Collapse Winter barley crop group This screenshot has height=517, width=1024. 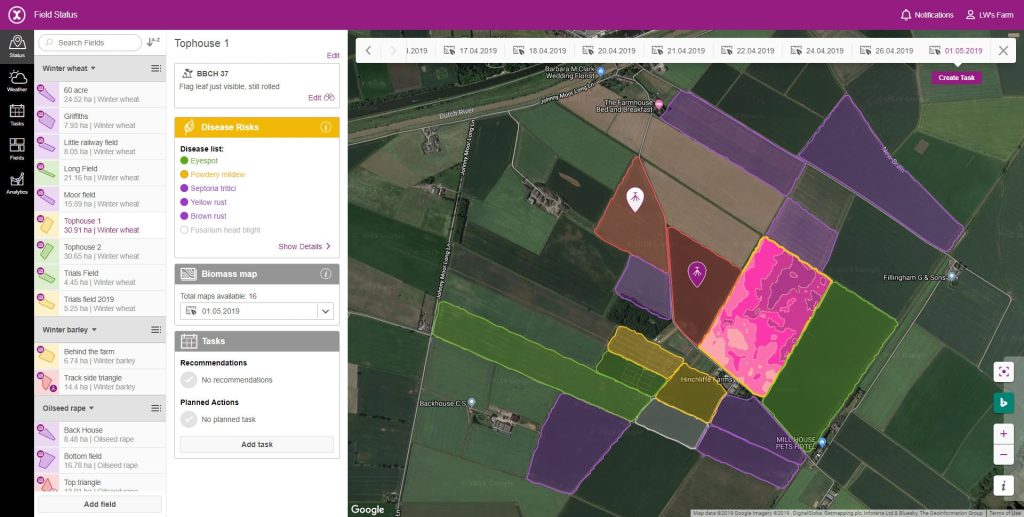70,330
